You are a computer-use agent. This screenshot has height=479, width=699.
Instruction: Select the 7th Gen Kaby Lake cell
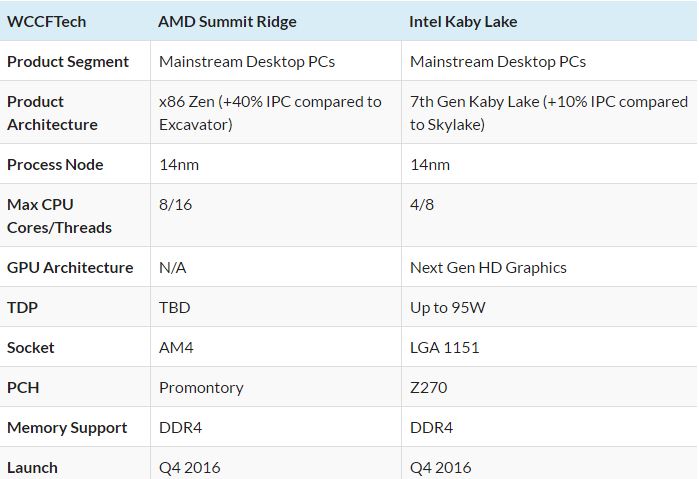pos(548,113)
